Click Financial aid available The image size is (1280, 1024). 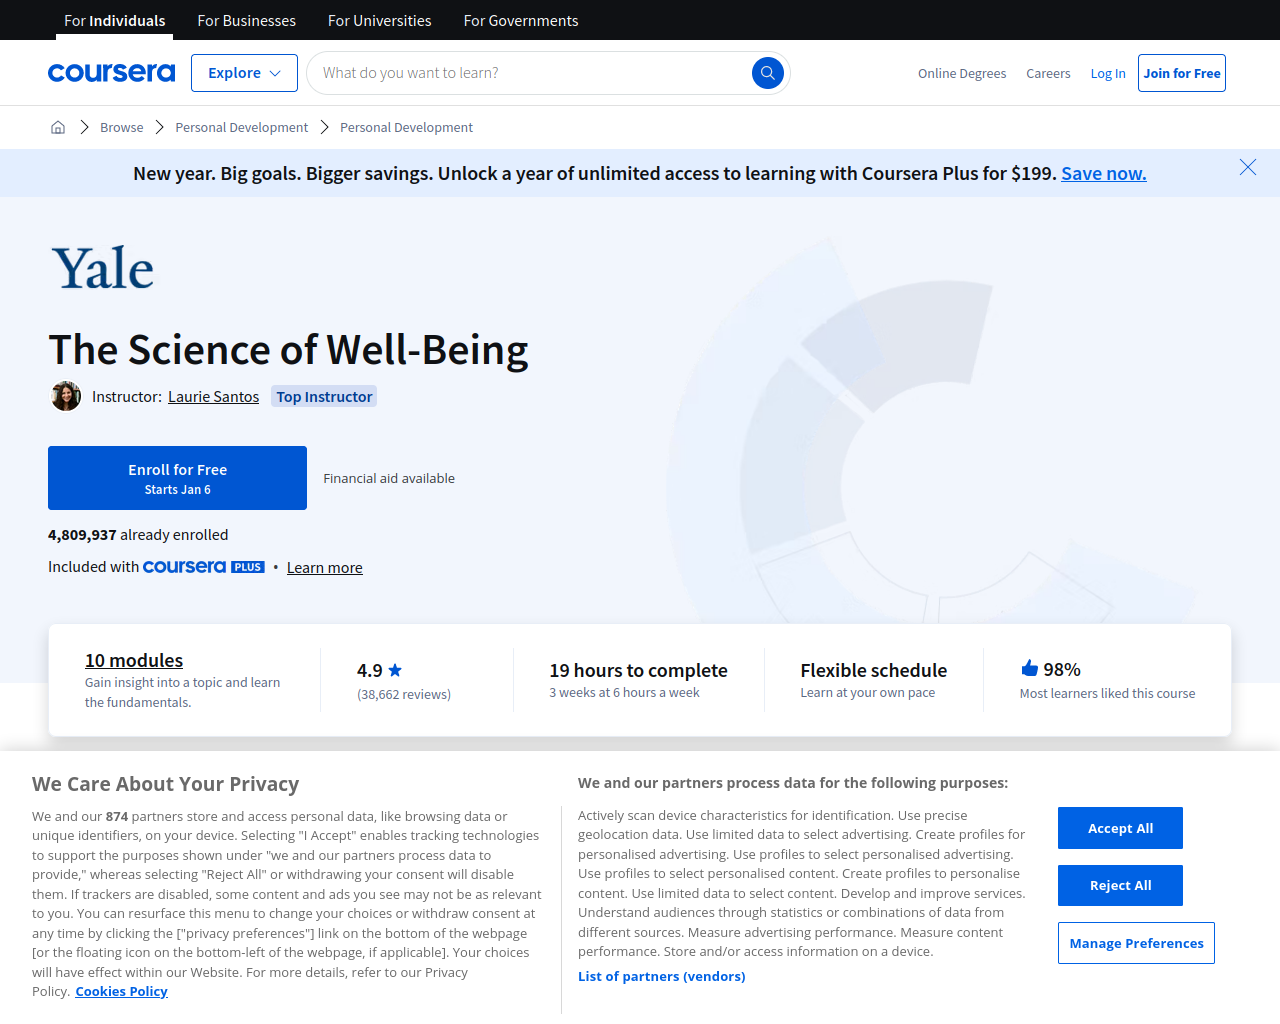[389, 478]
